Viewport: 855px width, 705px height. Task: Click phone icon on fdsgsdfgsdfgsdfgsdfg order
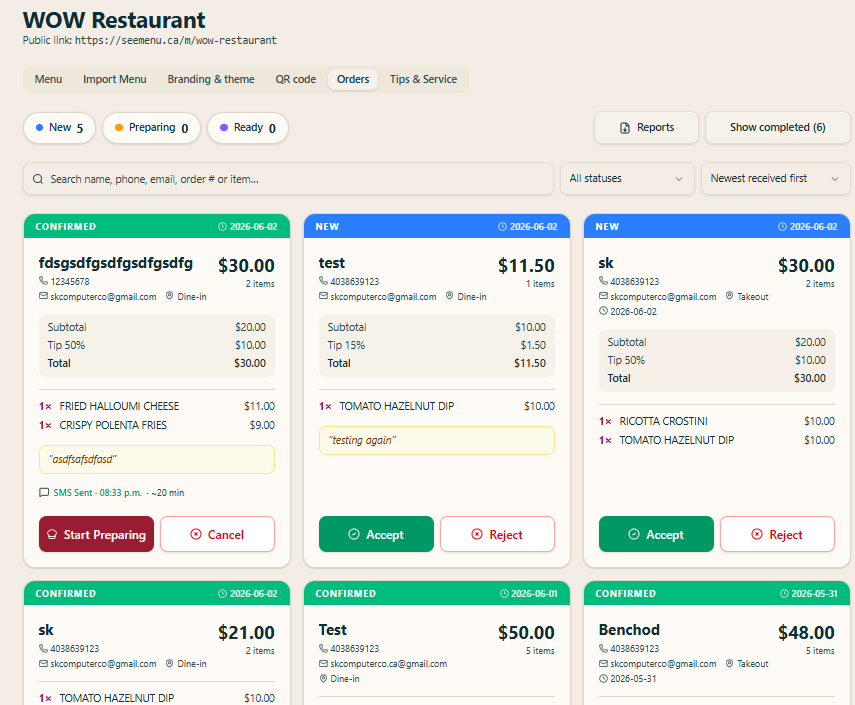[43, 281]
